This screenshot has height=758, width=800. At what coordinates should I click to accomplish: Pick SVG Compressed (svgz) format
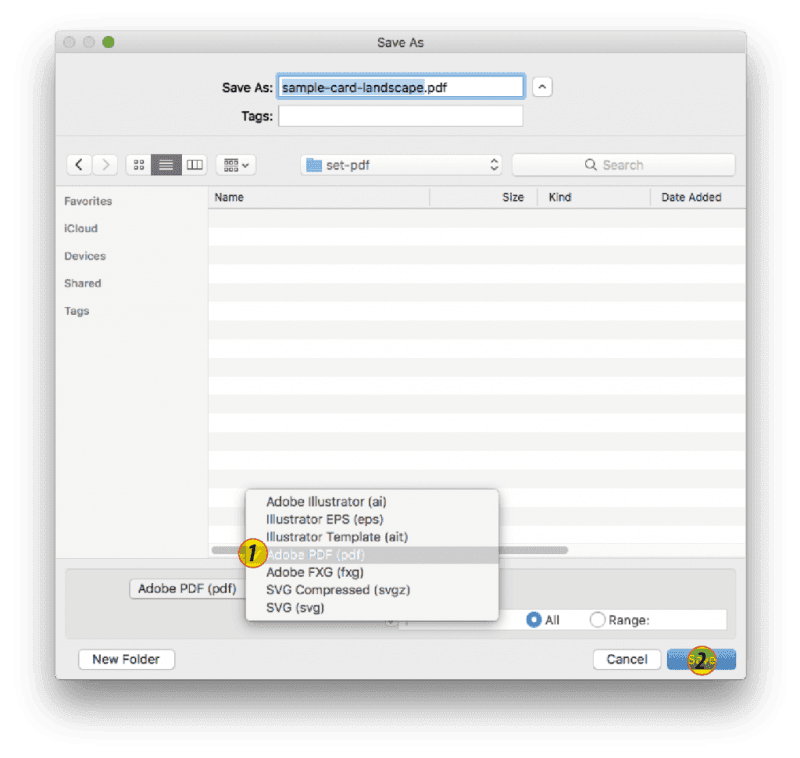click(338, 590)
